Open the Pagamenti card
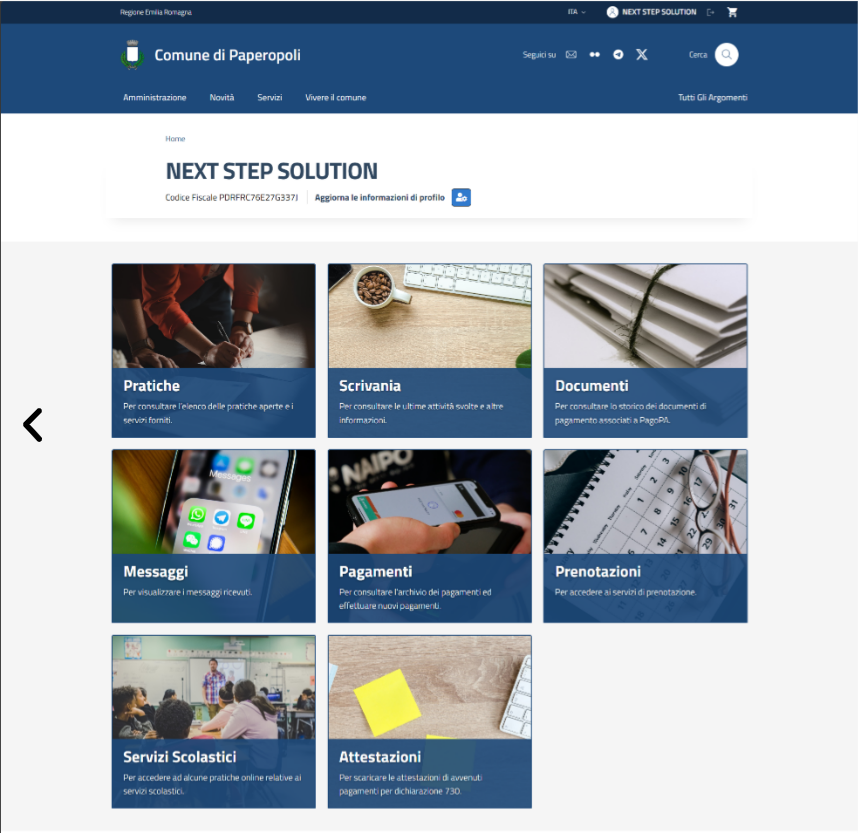The height and width of the screenshot is (833, 858). pyautogui.click(x=429, y=536)
